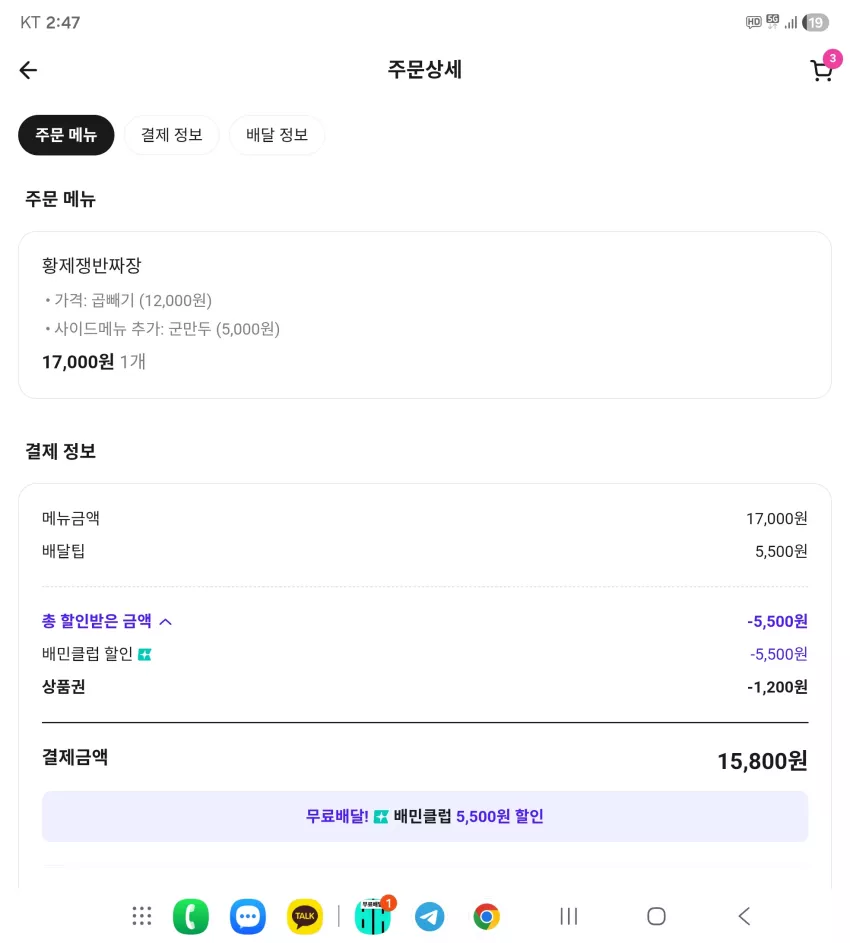
Task: Launch the green Phone app
Action: 191,917
